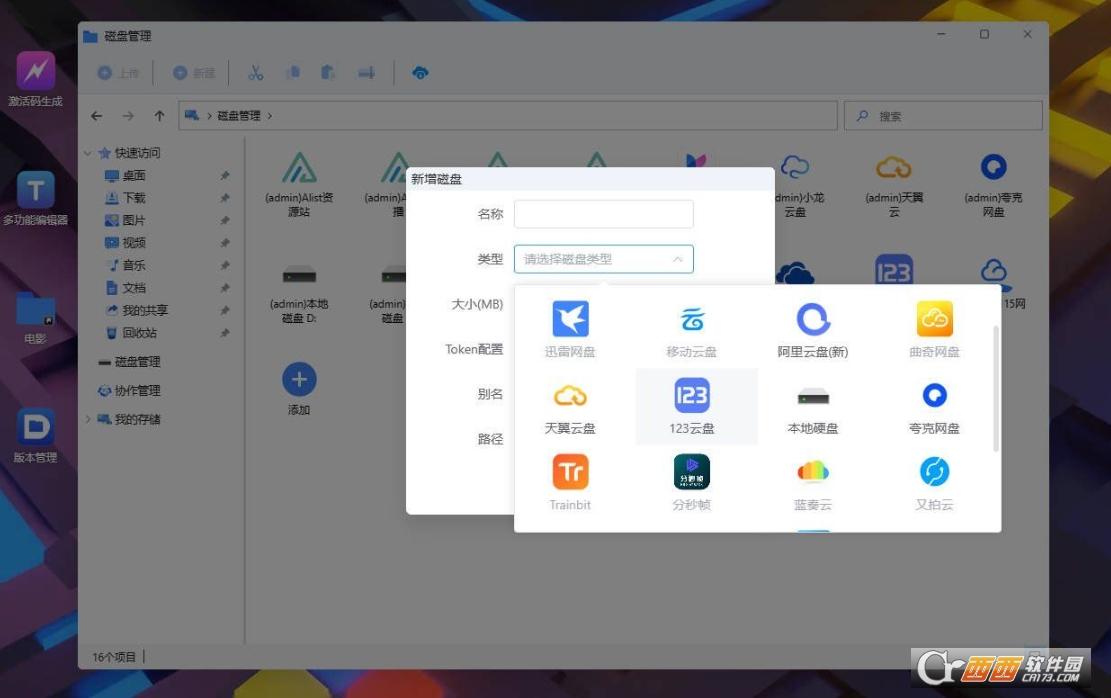This screenshot has height=698, width=1111.
Task: Open 电影 desktop folder
Action: click(35, 317)
